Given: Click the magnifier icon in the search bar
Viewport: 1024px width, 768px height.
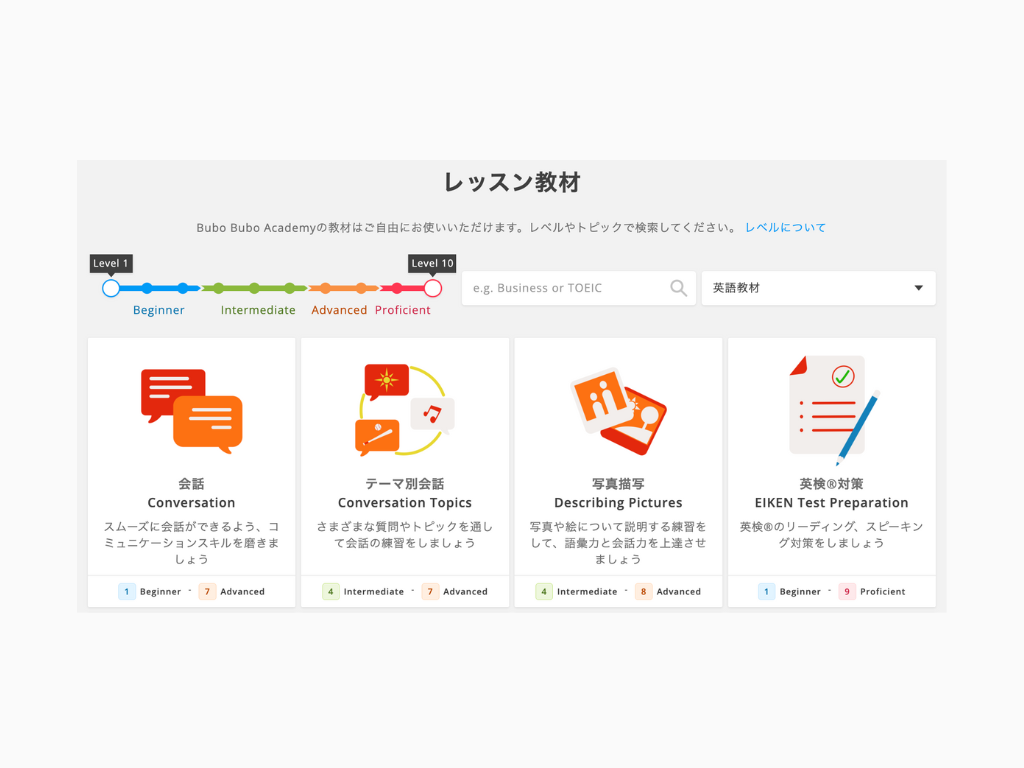Looking at the screenshot, I should point(679,288).
